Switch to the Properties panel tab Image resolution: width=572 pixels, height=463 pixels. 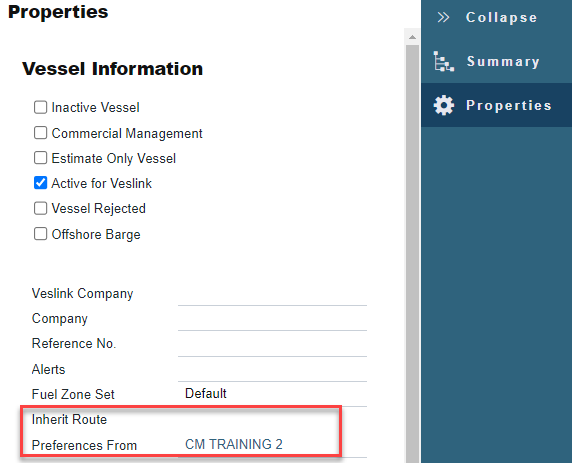coord(496,105)
